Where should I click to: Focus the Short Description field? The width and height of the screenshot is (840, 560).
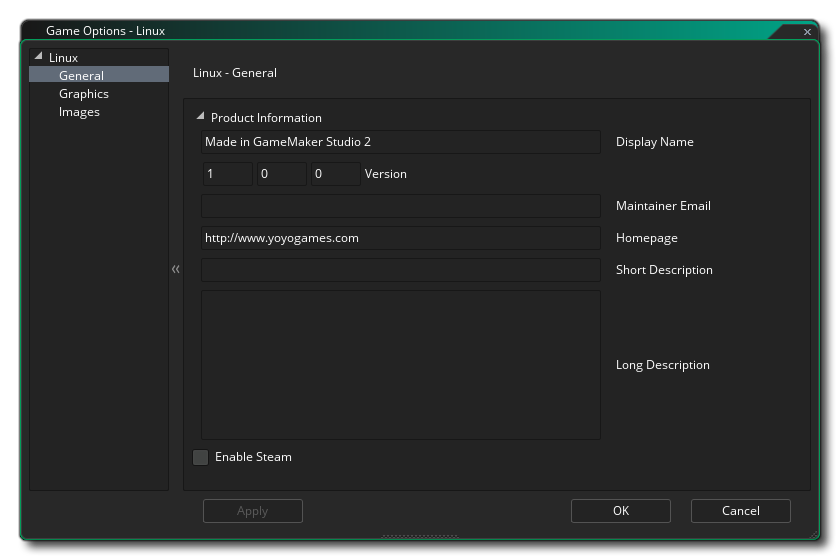tap(400, 270)
